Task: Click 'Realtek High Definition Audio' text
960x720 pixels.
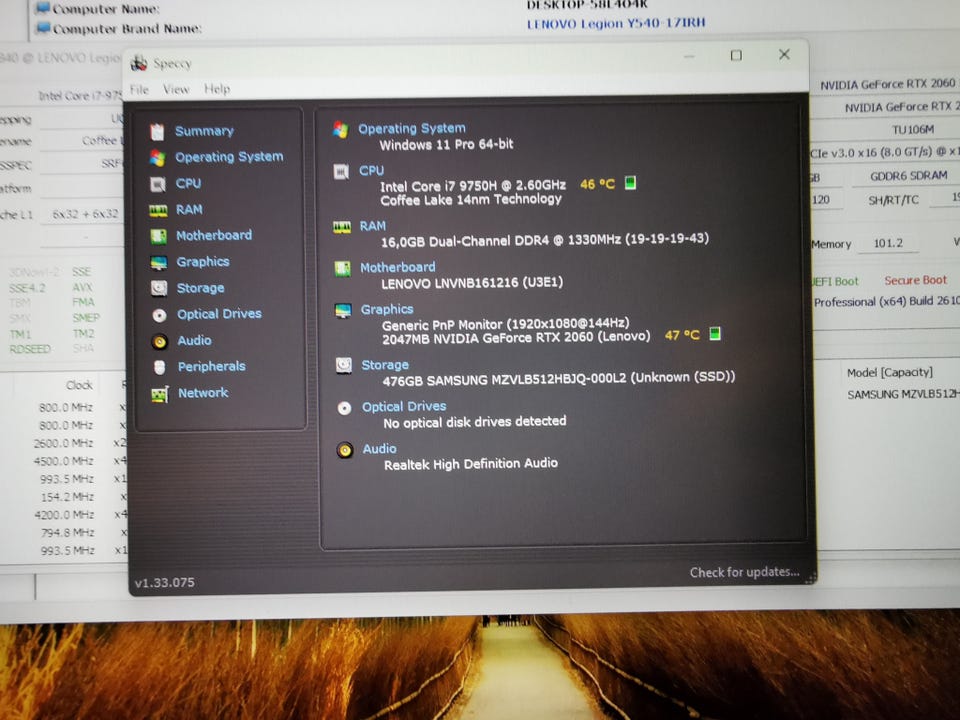Action: tap(470, 464)
